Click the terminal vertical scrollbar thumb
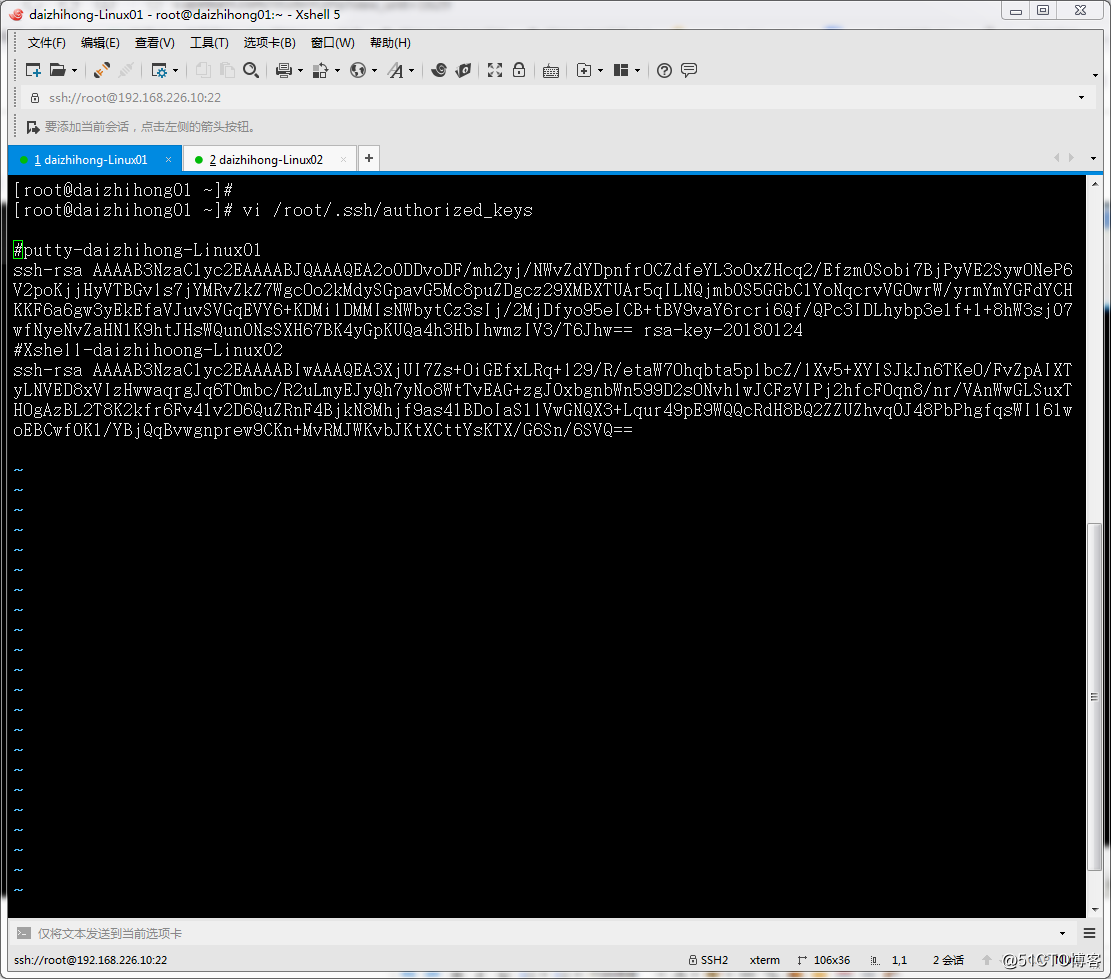 pos(1095,697)
